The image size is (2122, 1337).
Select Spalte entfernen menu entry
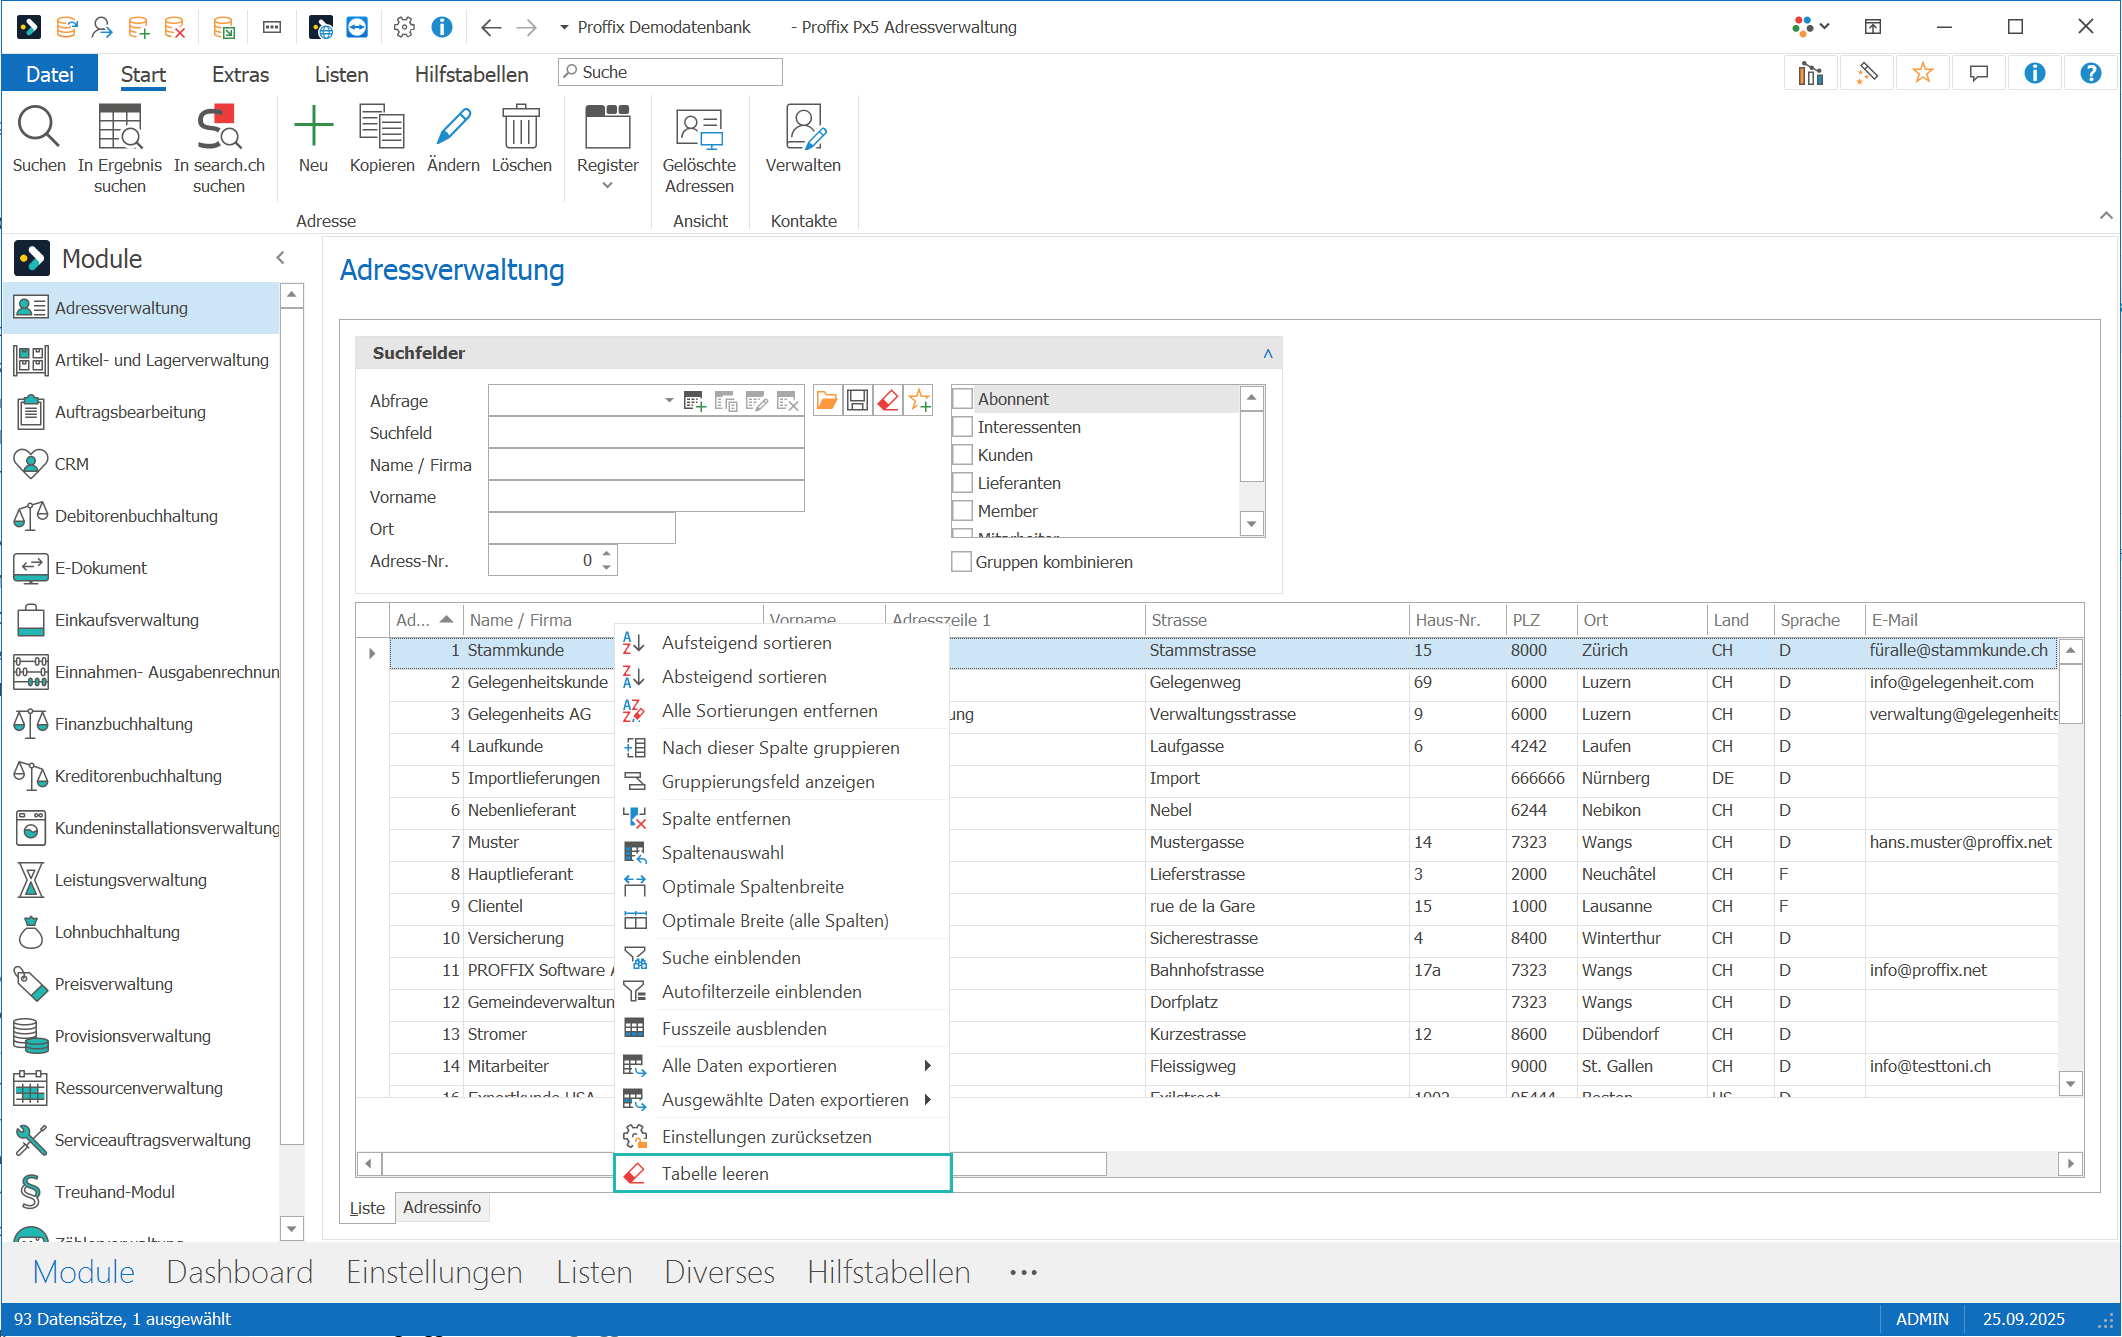coord(782,819)
